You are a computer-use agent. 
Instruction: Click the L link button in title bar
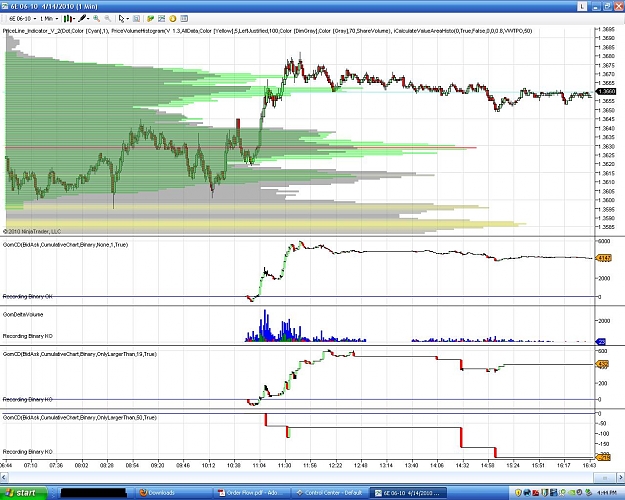[x=582, y=6]
